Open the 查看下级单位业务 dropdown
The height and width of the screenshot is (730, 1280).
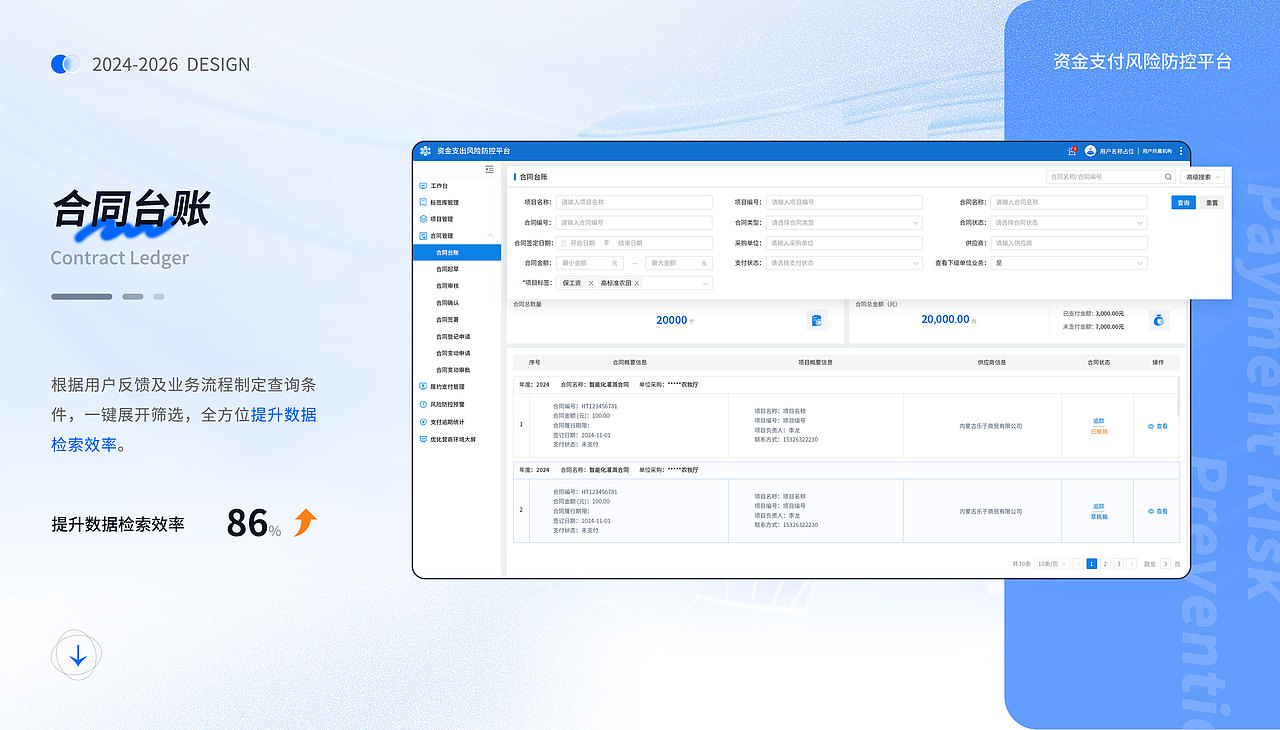point(1069,263)
